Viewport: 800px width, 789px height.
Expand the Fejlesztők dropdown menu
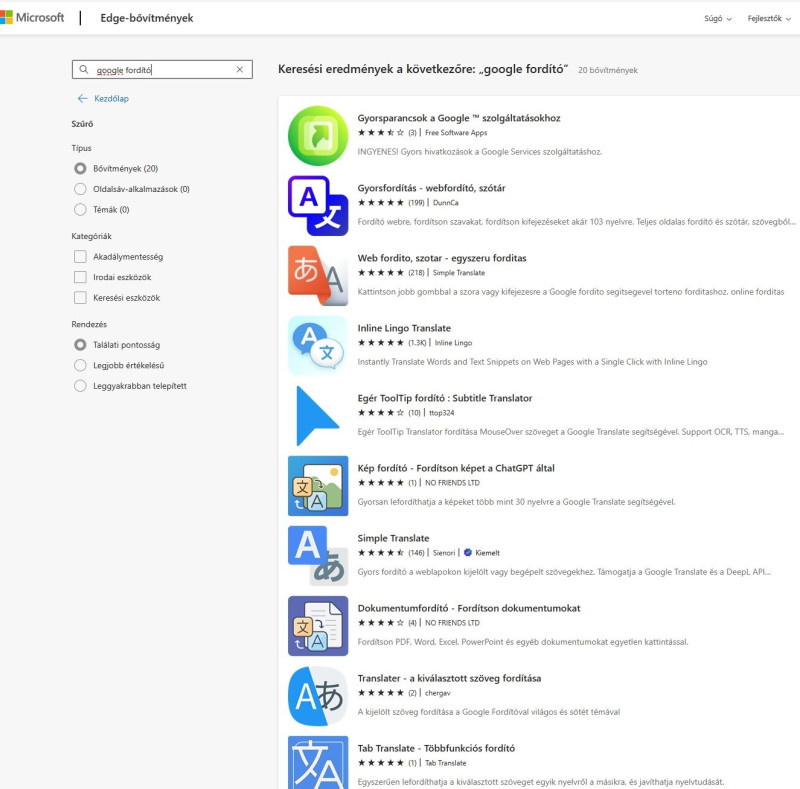point(769,18)
